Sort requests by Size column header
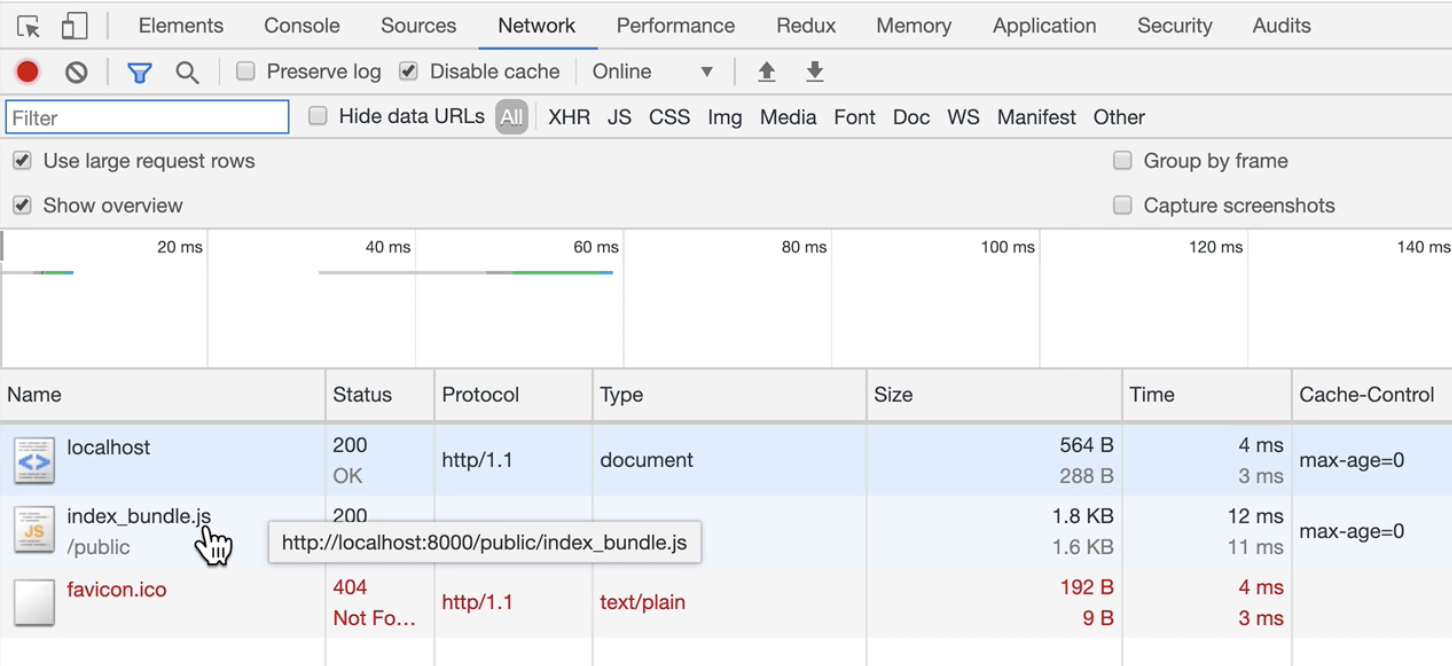 click(x=893, y=395)
